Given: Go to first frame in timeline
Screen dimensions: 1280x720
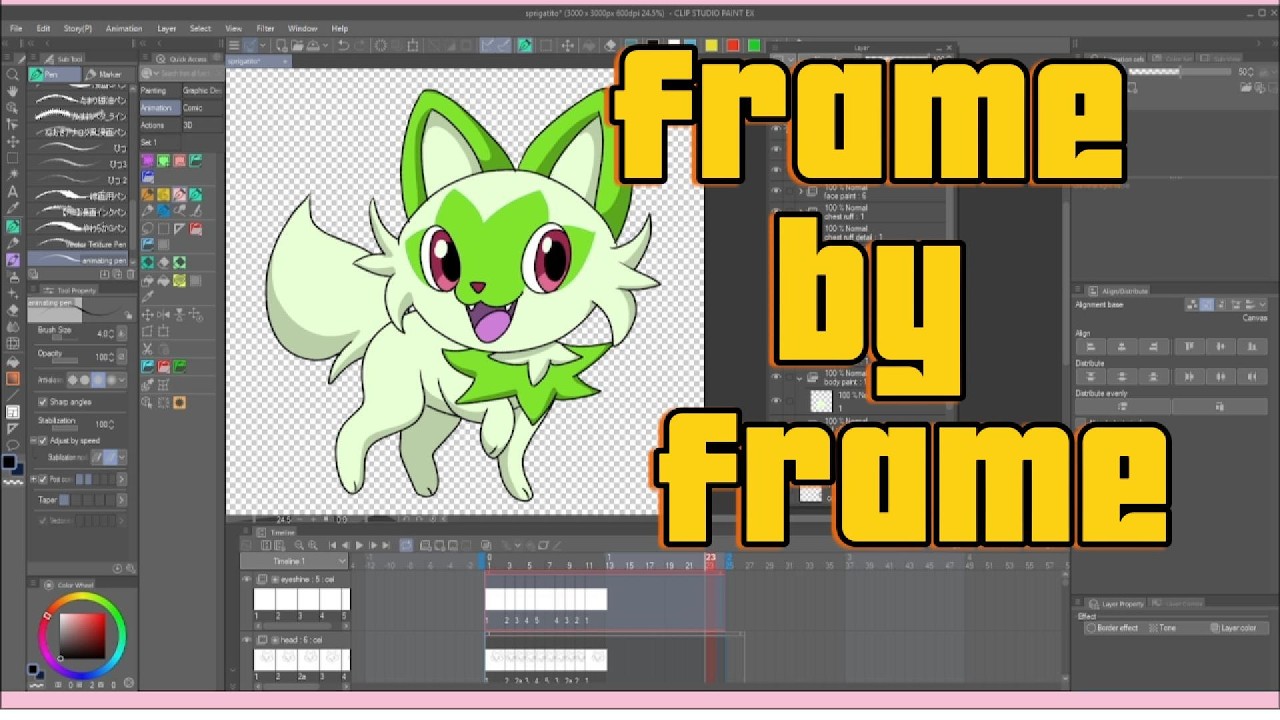Looking at the screenshot, I should (x=333, y=545).
